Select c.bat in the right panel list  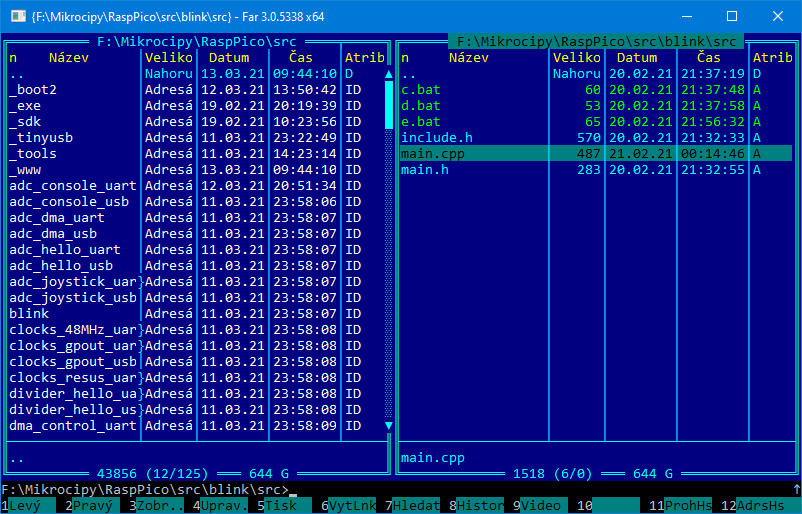click(x=420, y=90)
